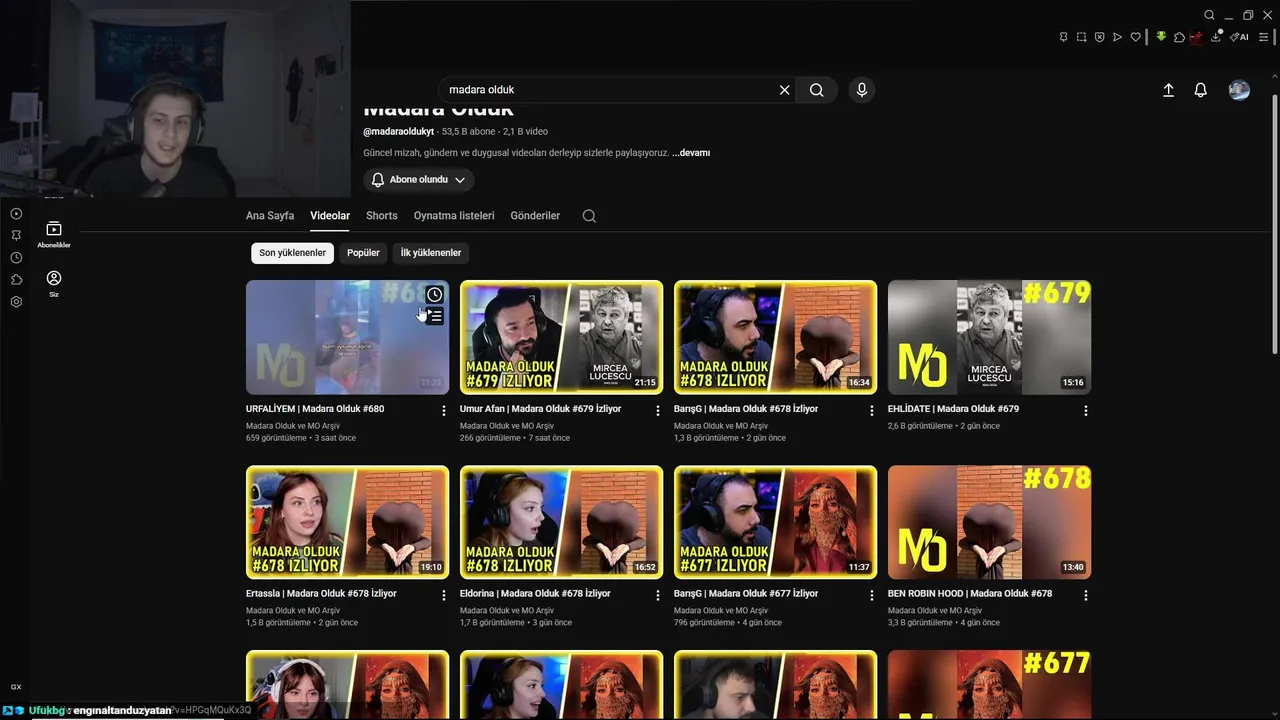The height and width of the screenshot is (720, 1280).
Task: Open browser downloads icon
Action: coord(1216,37)
